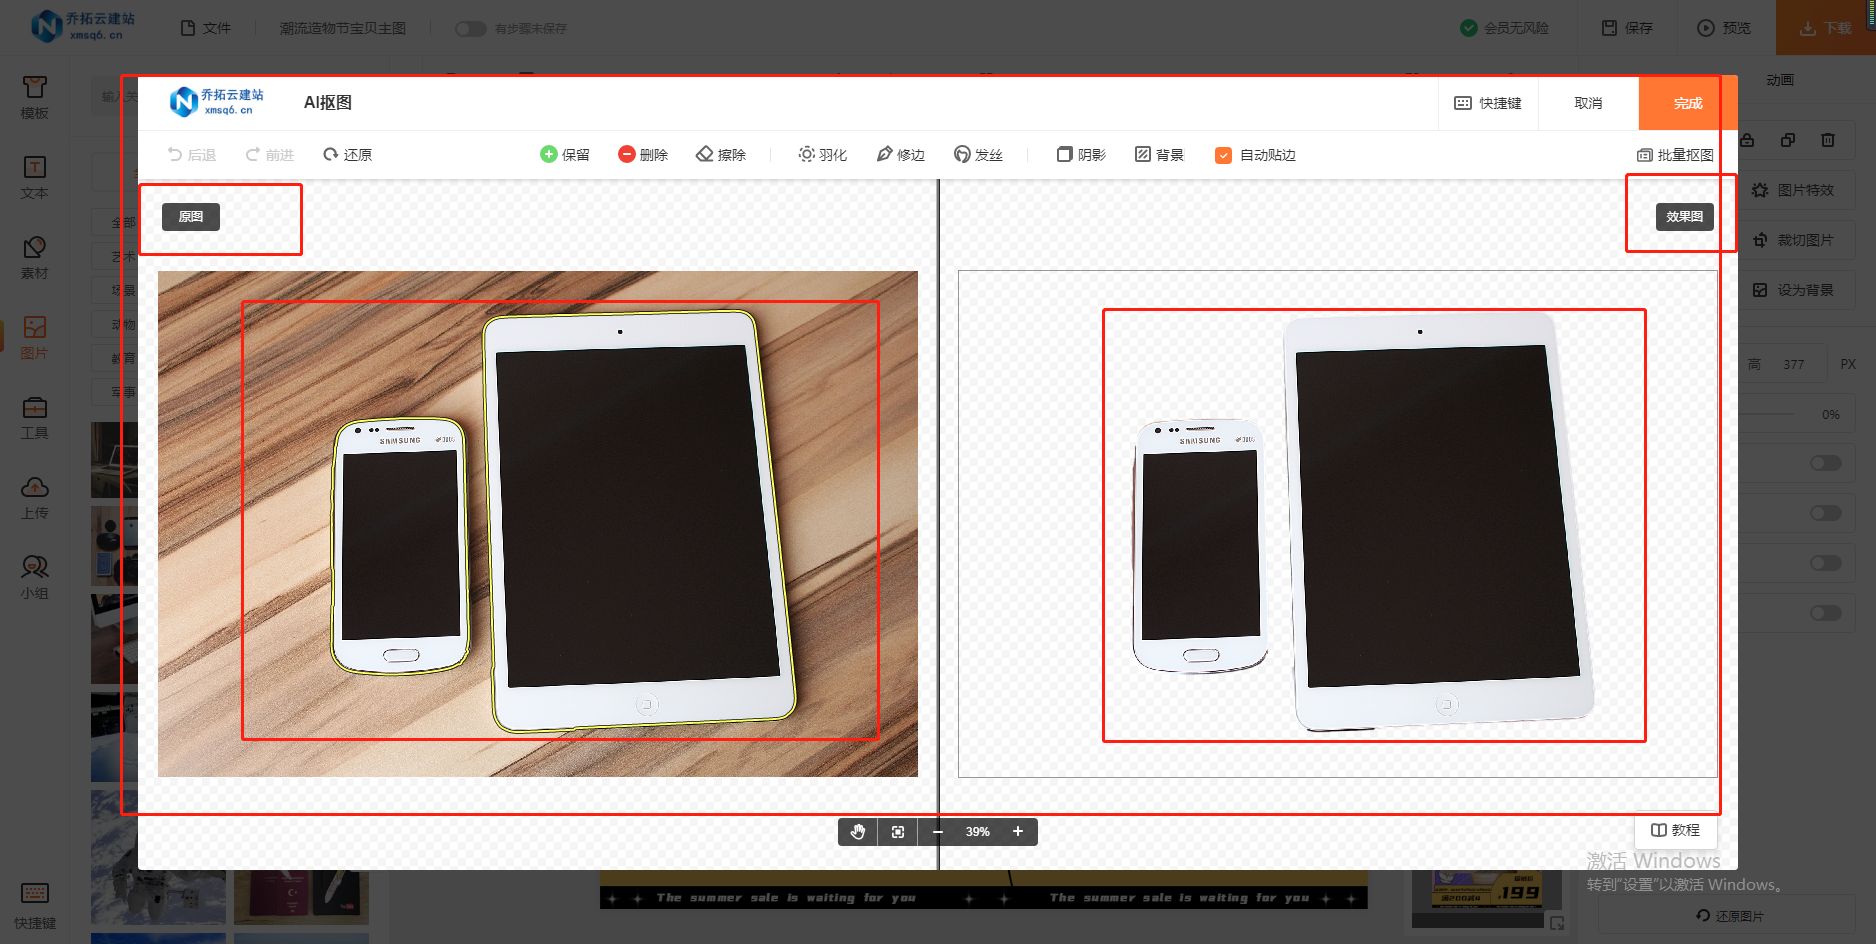Zoom in with the plus button

(x=1018, y=832)
